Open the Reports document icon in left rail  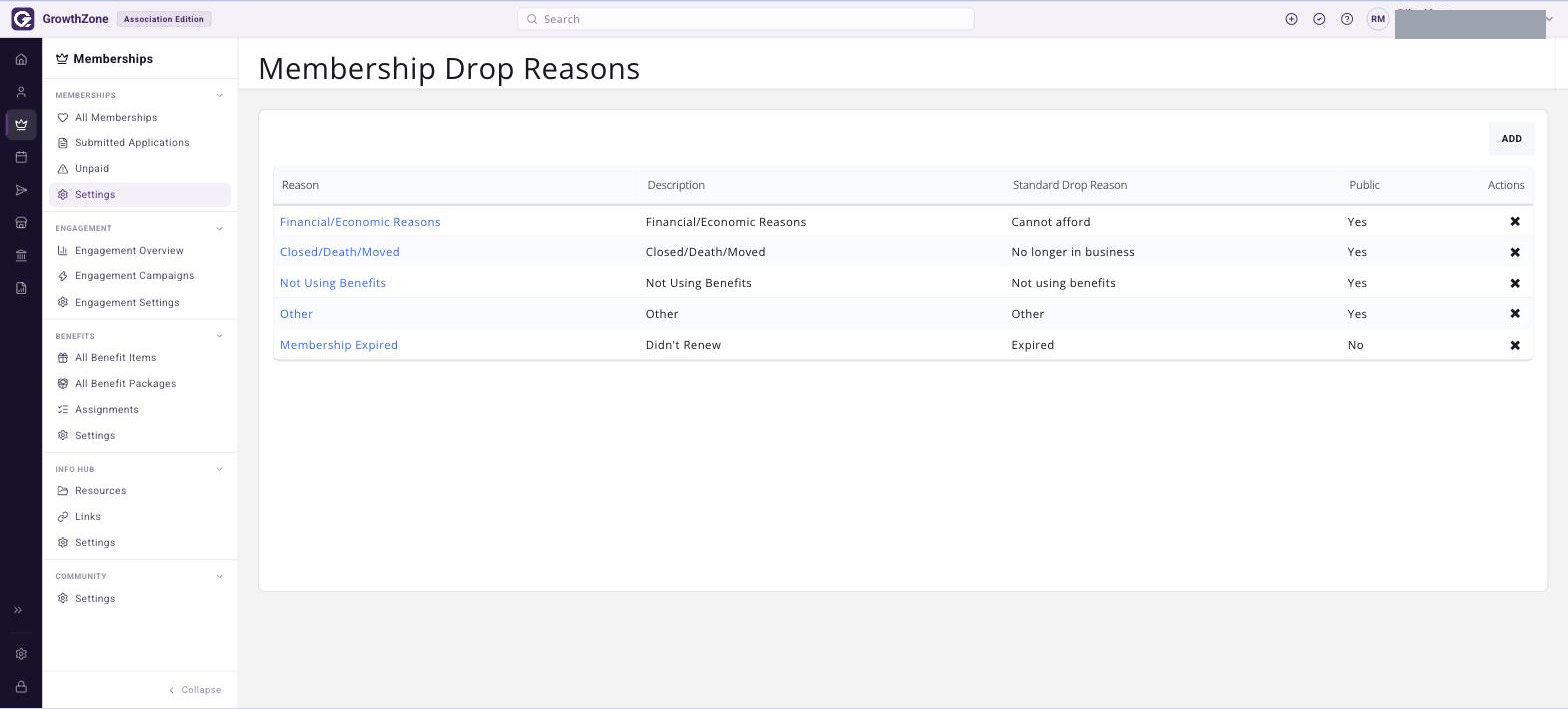click(21, 288)
